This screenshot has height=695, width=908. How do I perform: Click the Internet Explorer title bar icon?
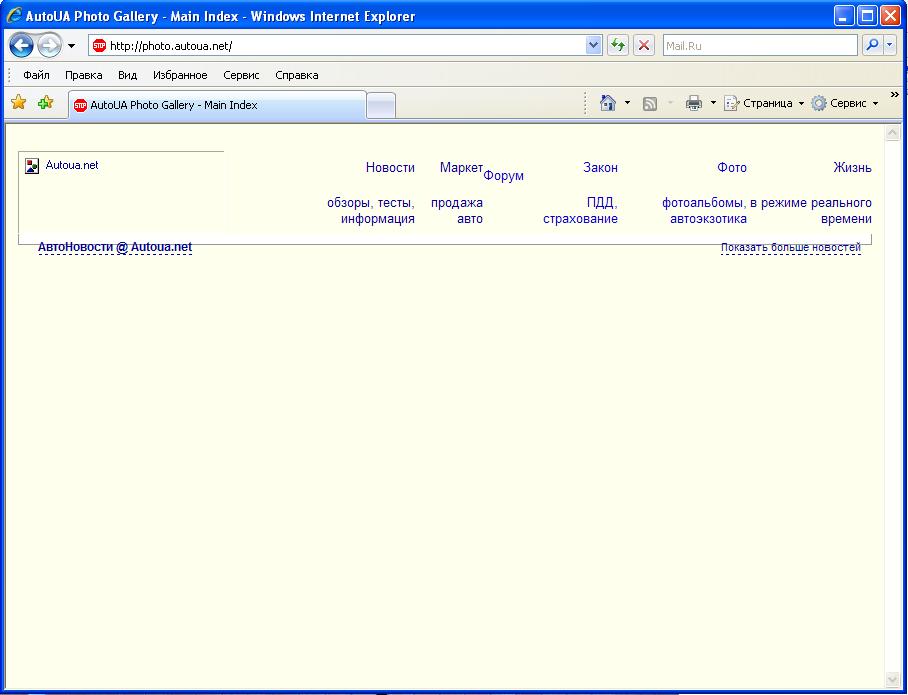[14, 16]
